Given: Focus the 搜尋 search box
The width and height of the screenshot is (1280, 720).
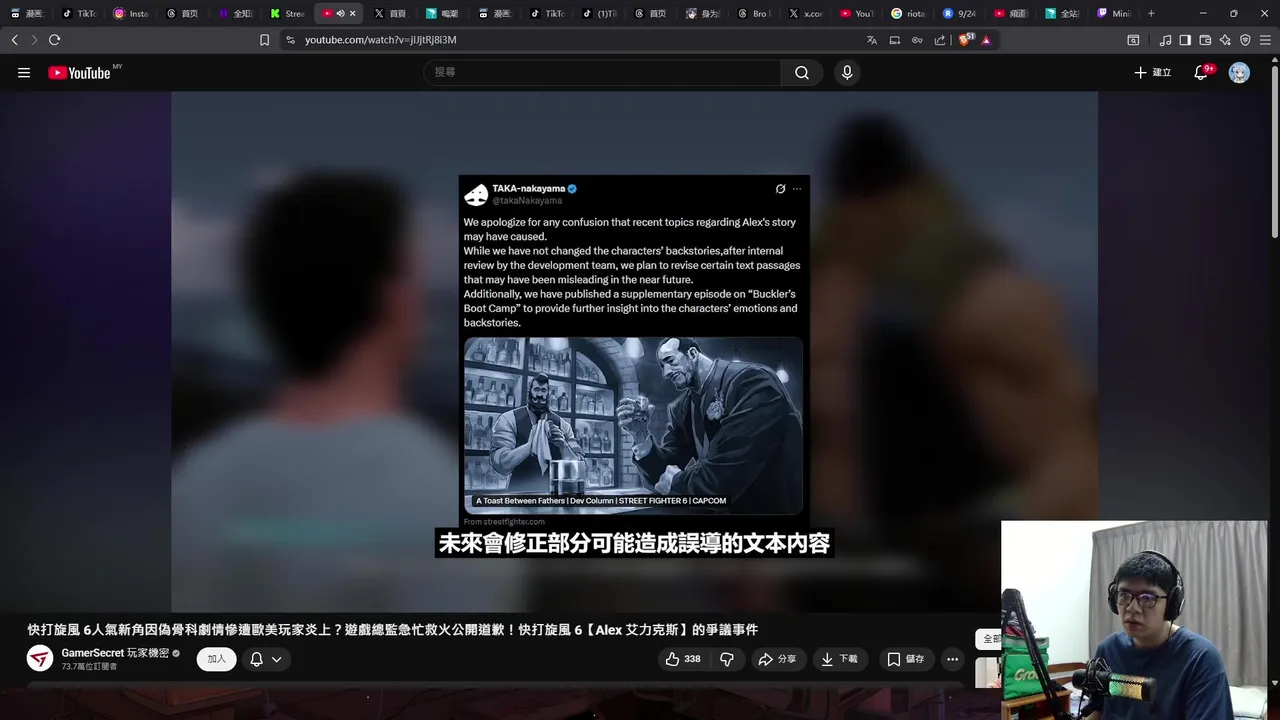Looking at the screenshot, I should click(603, 72).
